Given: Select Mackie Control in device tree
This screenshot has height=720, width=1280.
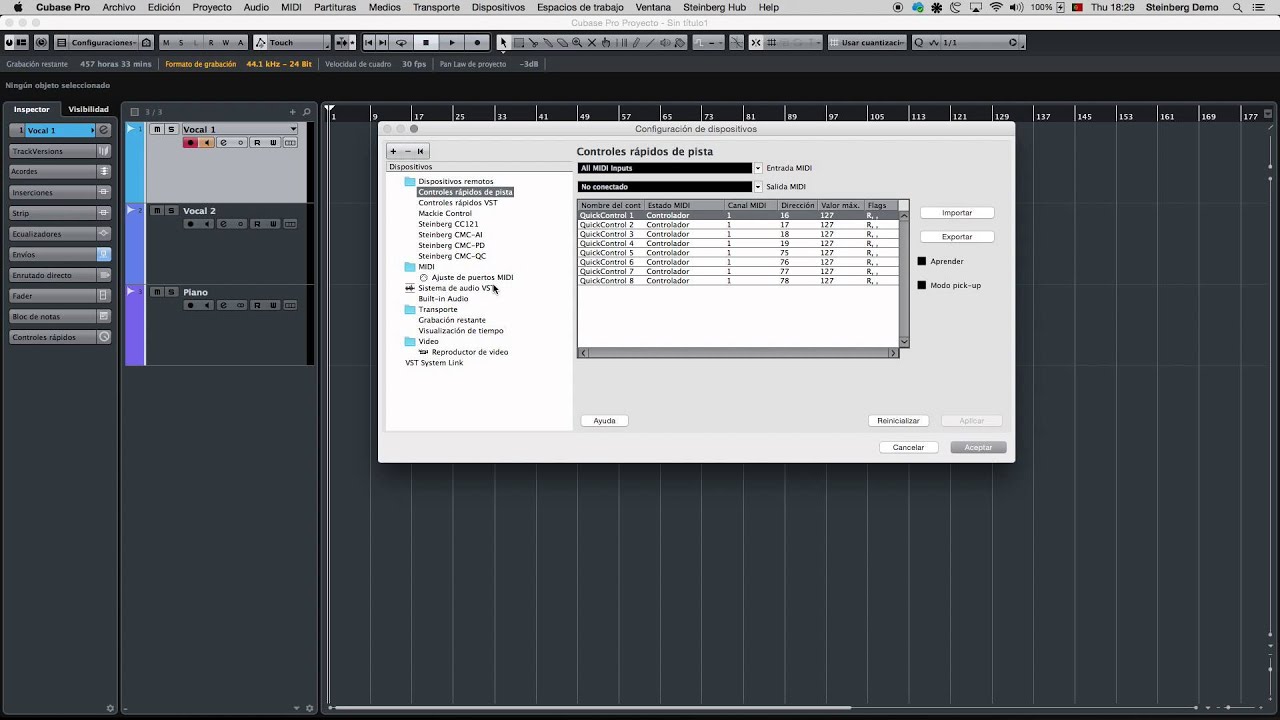Looking at the screenshot, I should click(445, 213).
